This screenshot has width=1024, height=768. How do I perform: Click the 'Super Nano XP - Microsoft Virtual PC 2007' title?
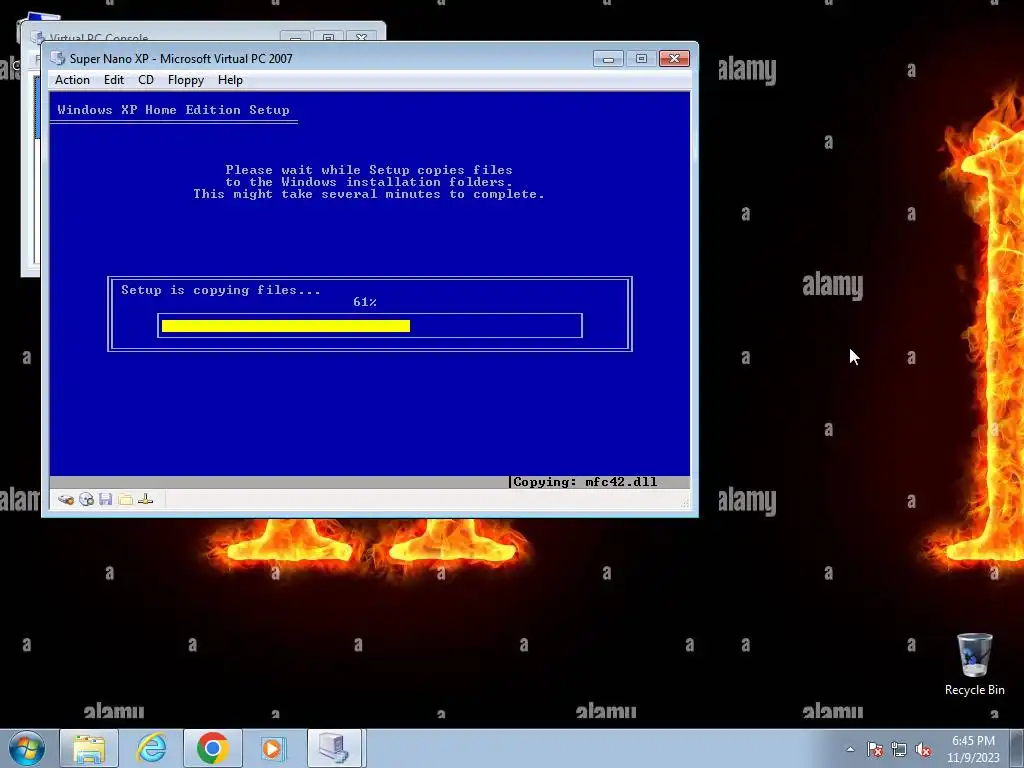[181, 59]
